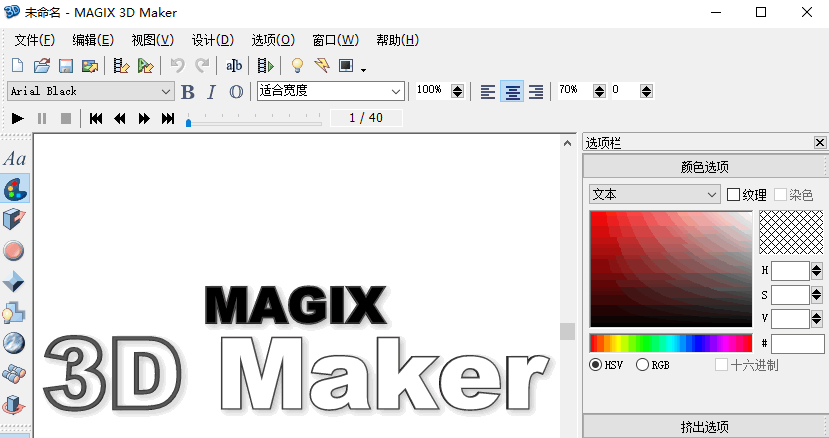Select the Aa text options tool
The width and height of the screenshot is (829, 438).
click(x=14, y=158)
